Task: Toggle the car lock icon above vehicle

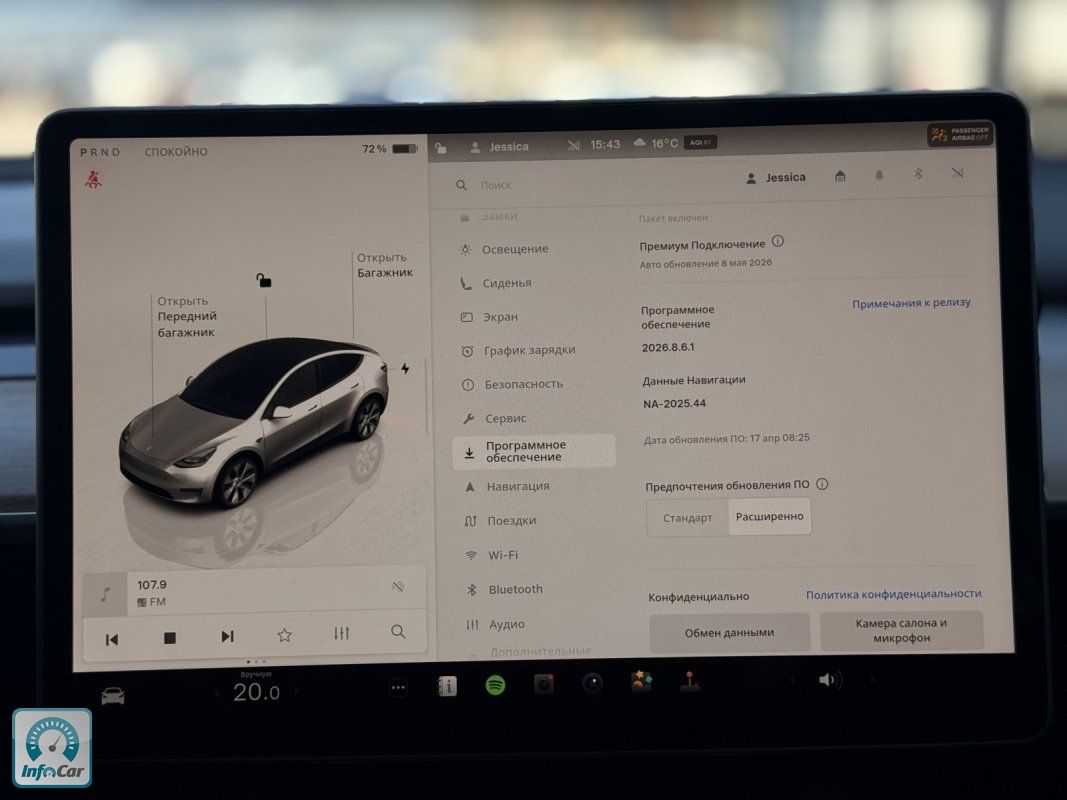Action: click(264, 280)
